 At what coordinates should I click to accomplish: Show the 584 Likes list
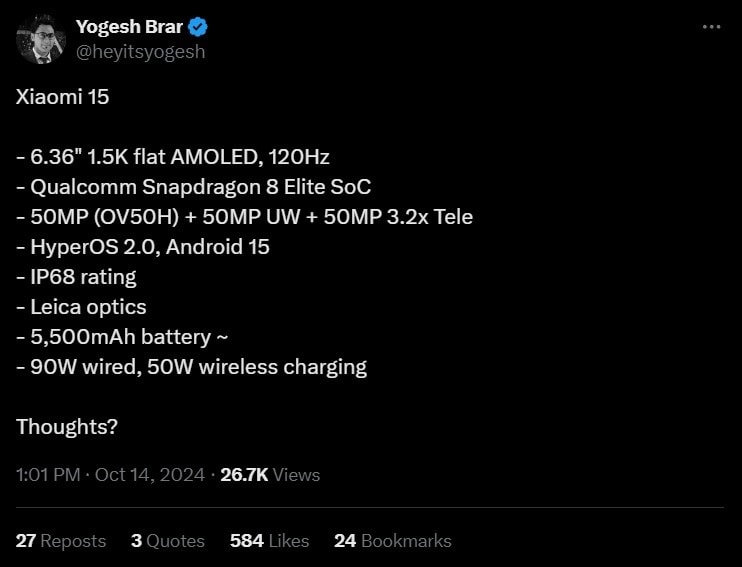tap(269, 541)
